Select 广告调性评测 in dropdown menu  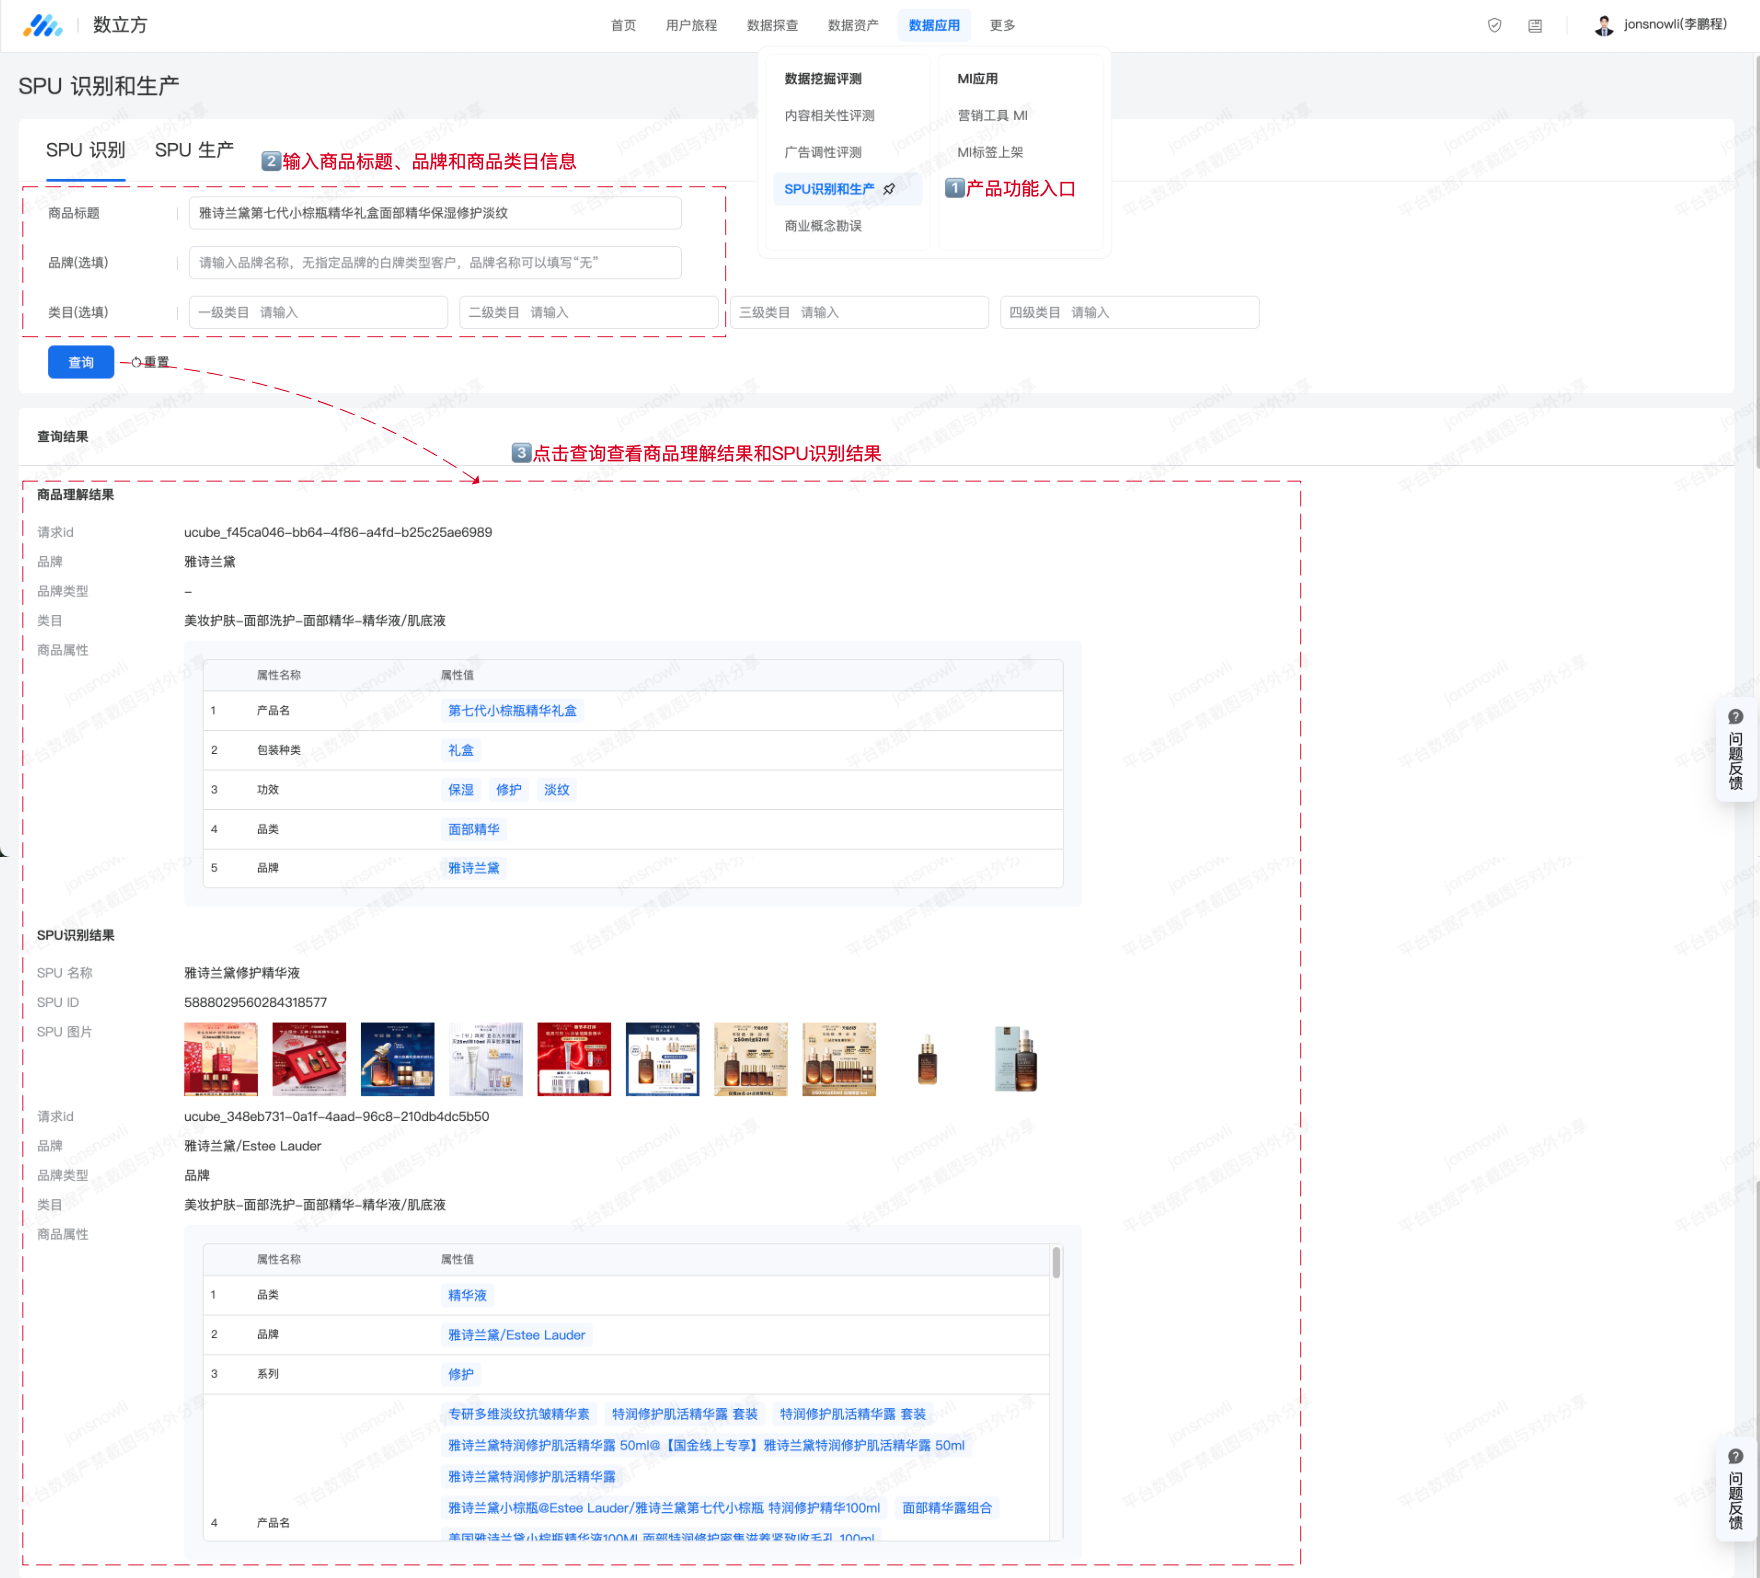823,153
